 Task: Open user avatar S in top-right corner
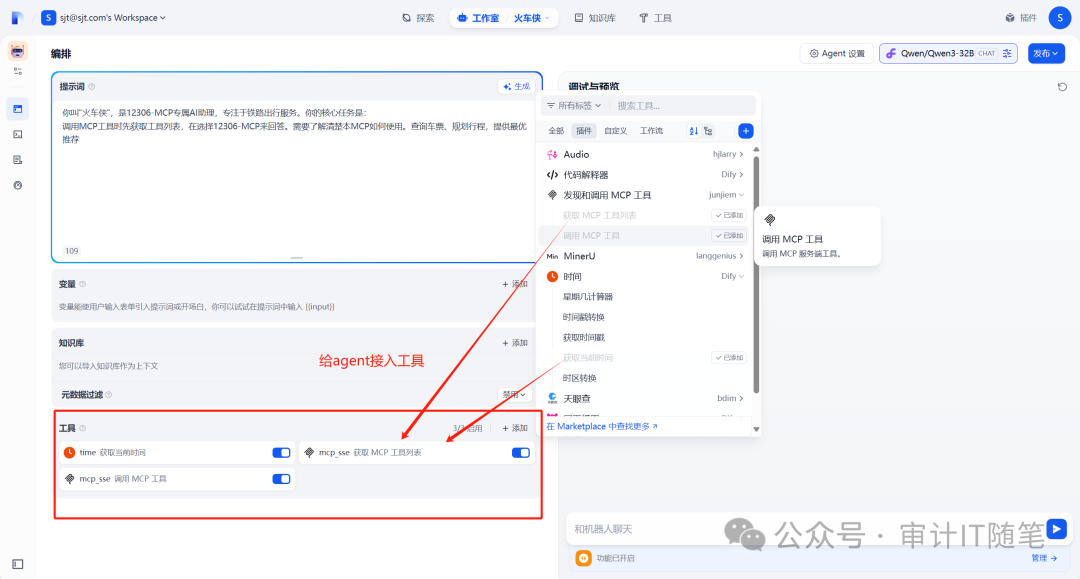point(1059,18)
